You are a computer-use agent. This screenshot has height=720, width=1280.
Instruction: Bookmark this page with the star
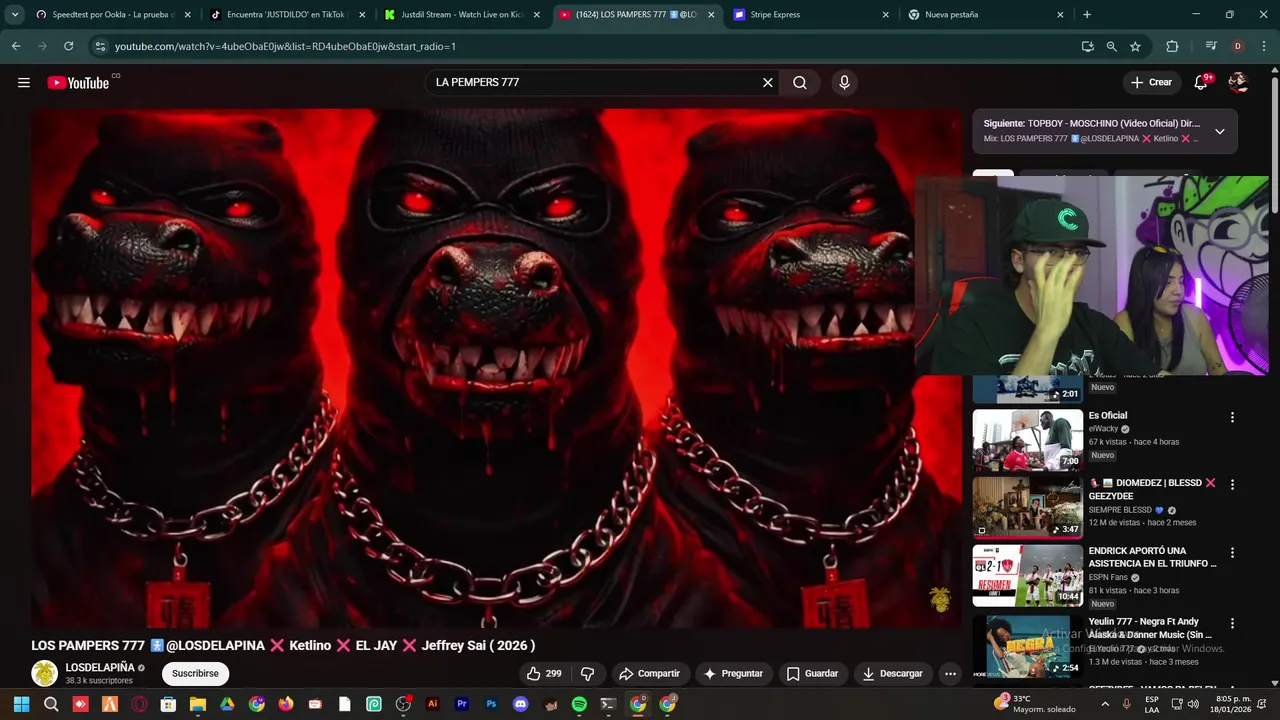(1135, 46)
